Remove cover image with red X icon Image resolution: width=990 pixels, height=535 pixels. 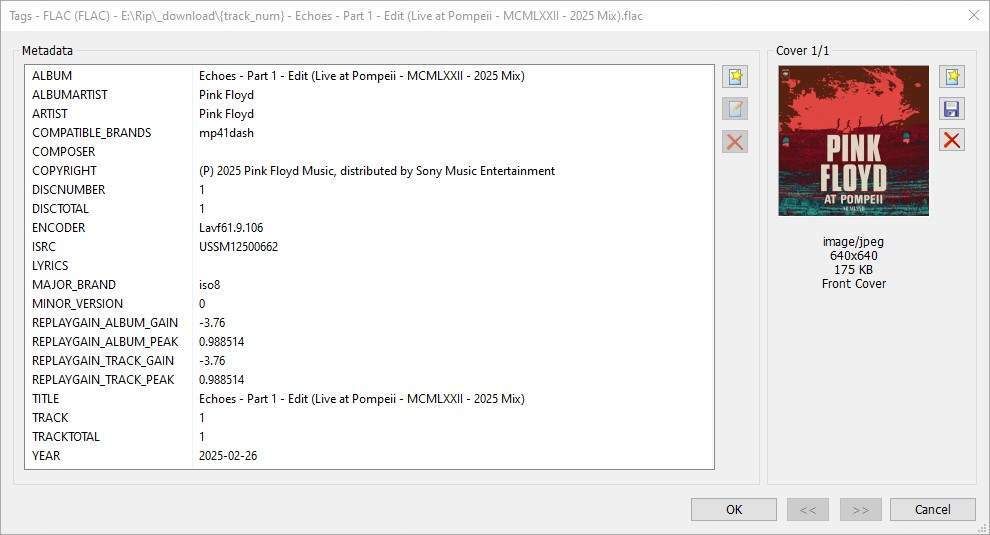coord(952,140)
